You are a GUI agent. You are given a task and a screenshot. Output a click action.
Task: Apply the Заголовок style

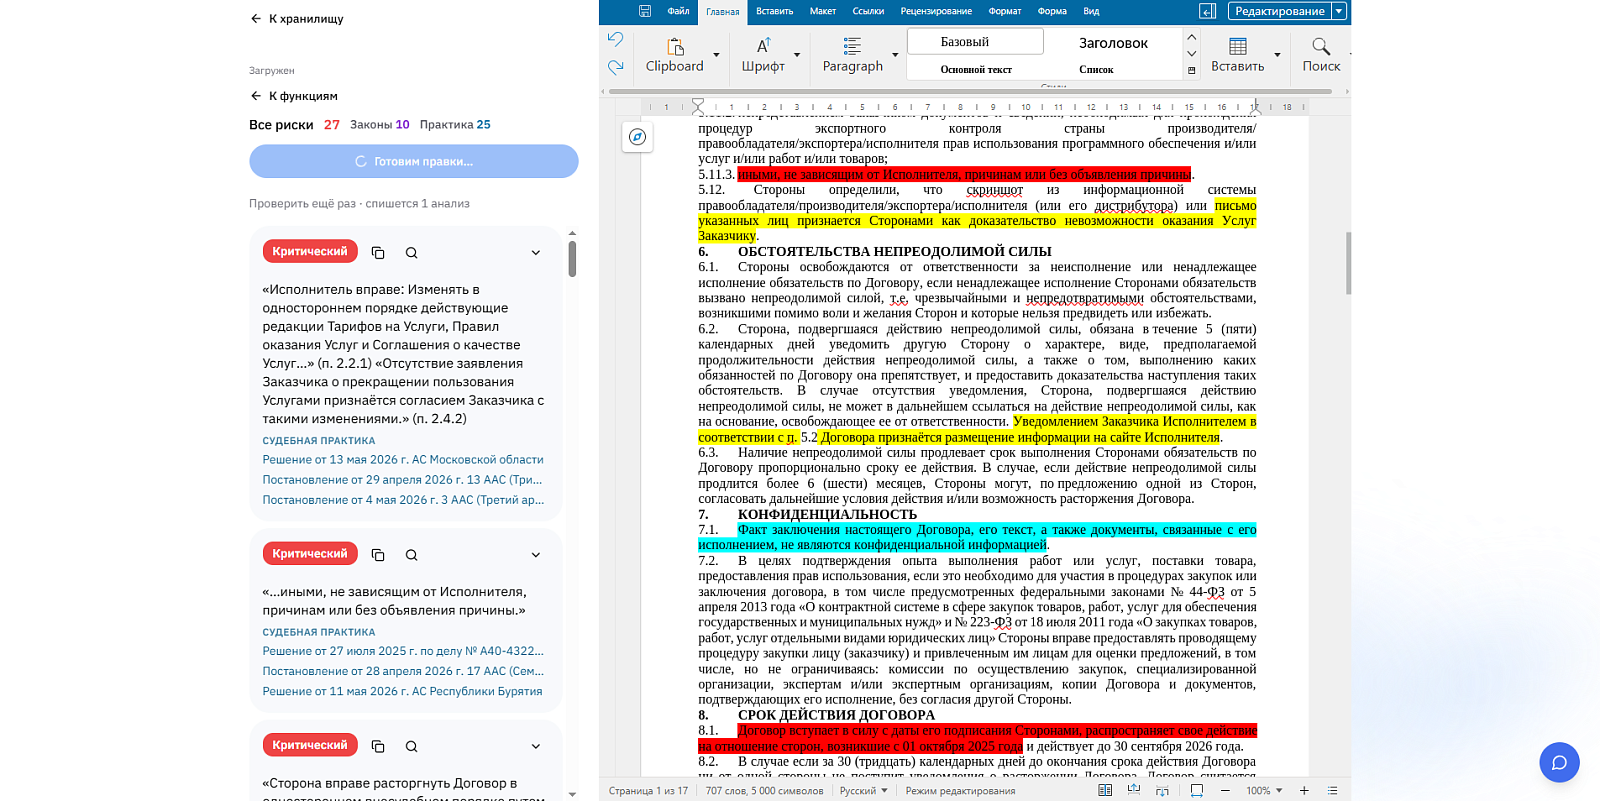[1113, 43]
